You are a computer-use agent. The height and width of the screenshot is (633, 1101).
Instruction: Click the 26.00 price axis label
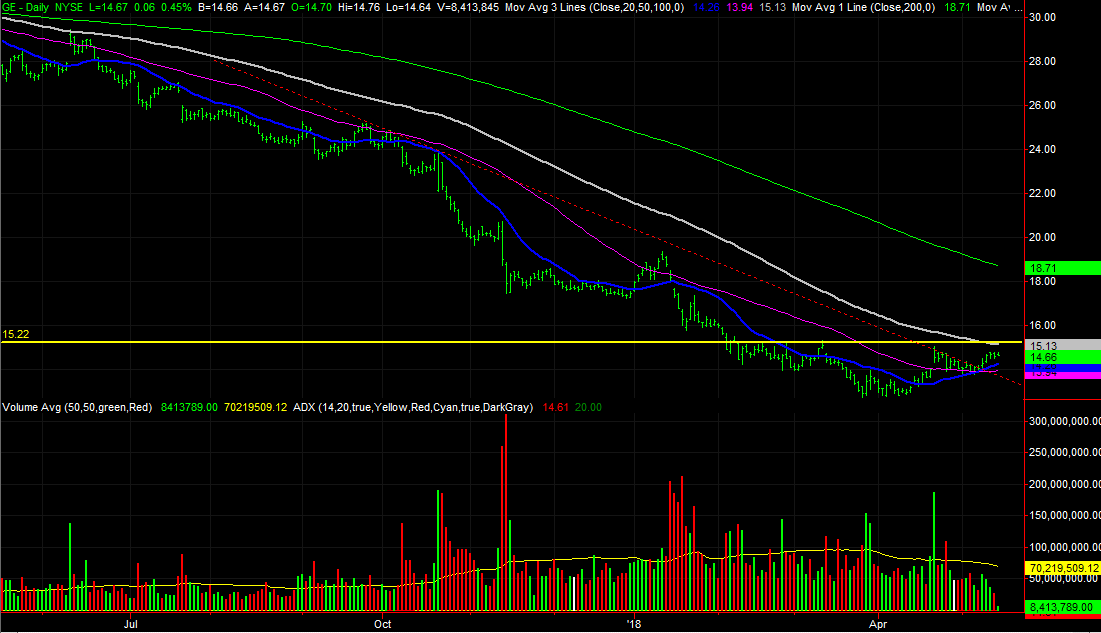1042,105
